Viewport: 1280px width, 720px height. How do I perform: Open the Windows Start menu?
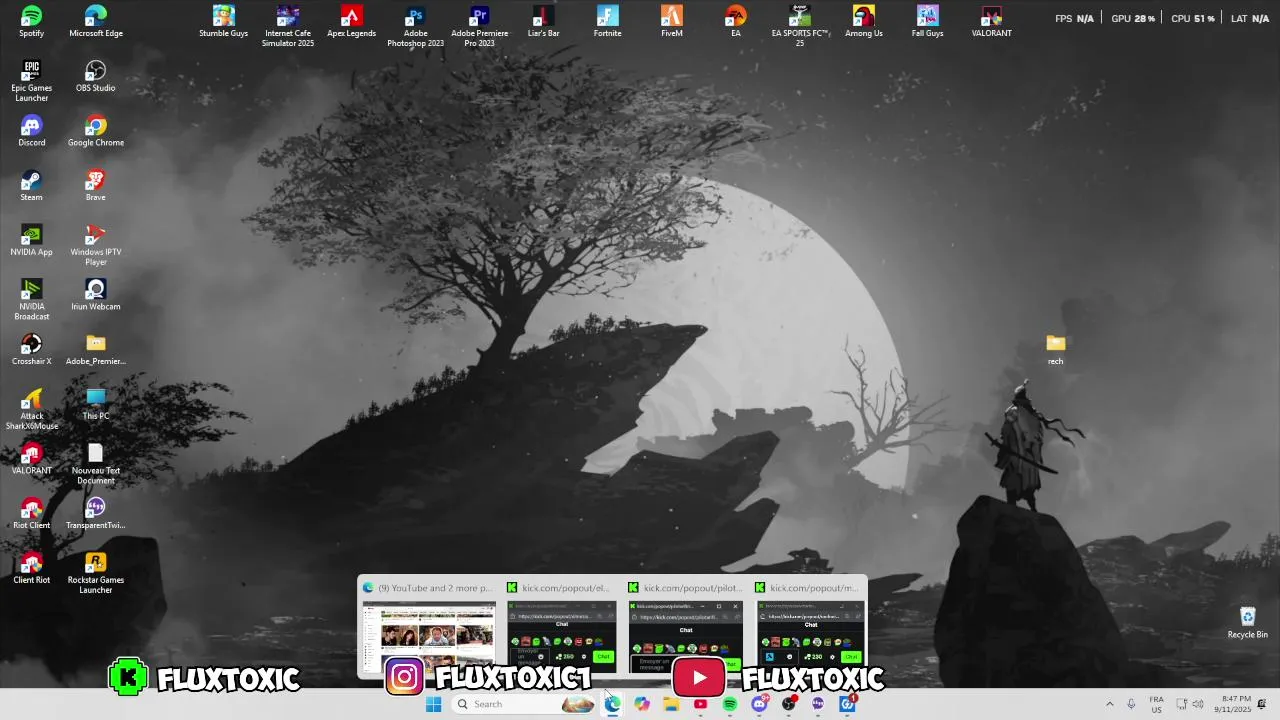pos(433,704)
